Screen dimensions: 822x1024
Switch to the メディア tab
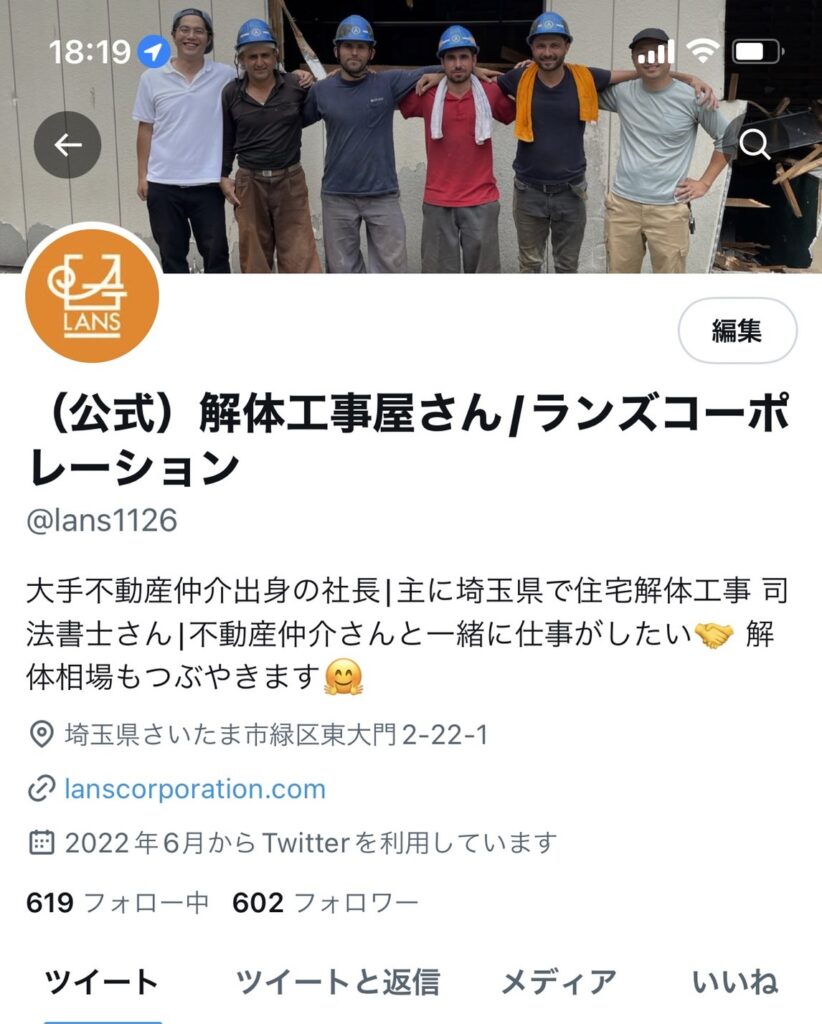559,982
